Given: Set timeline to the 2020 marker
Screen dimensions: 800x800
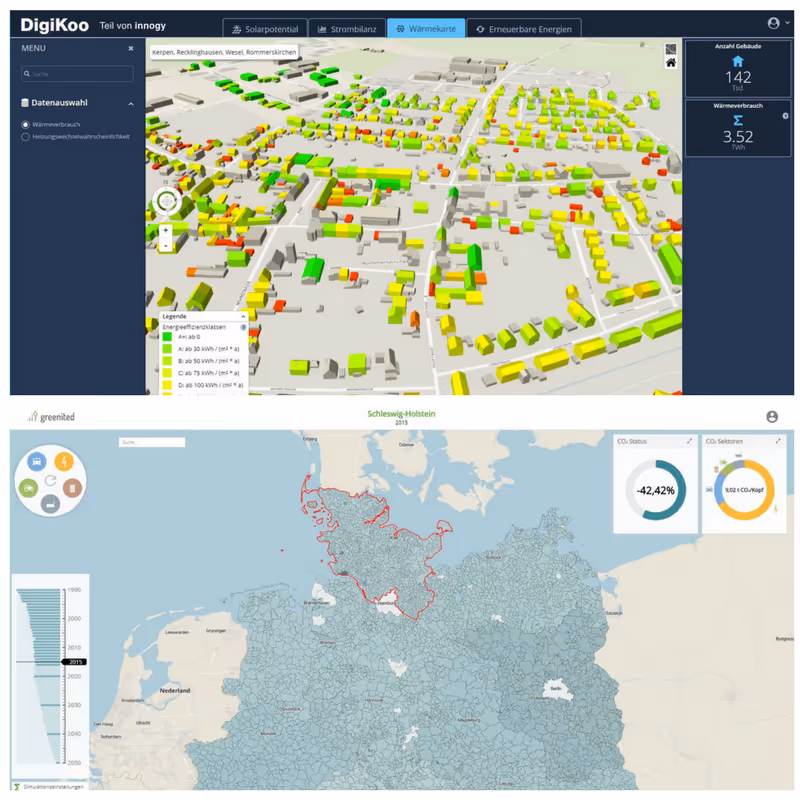Looking at the screenshot, I should click(x=74, y=677).
